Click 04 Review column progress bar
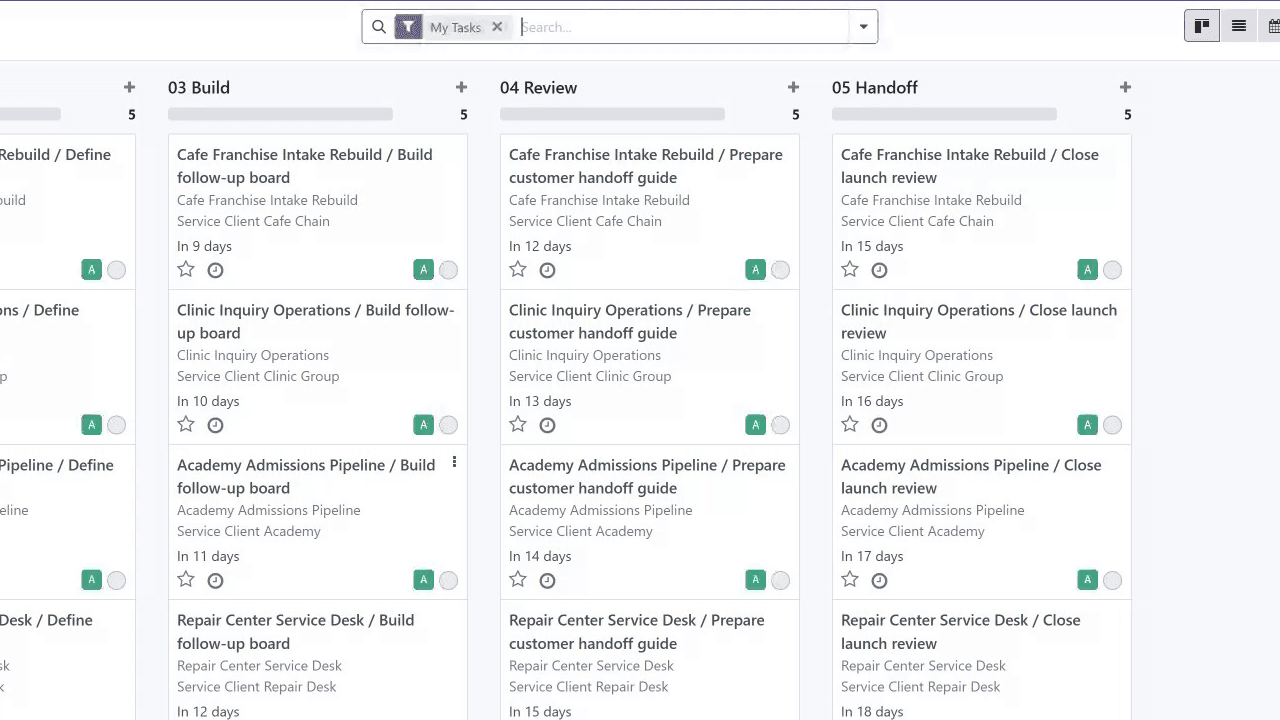This screenshot has width=1280, height=720. point(612,115)
